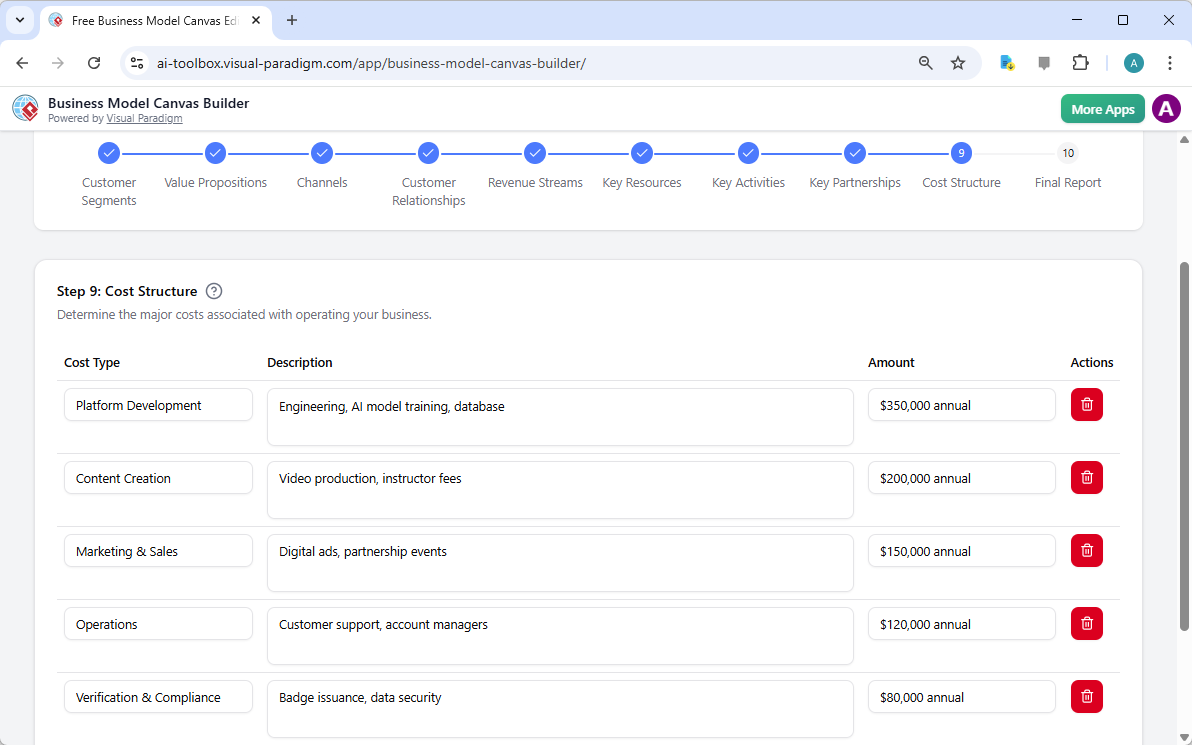Viewport: 1192px width, 745px height.
Task: Delete the Operations cost row
Action: click(x=1086, y=624)
